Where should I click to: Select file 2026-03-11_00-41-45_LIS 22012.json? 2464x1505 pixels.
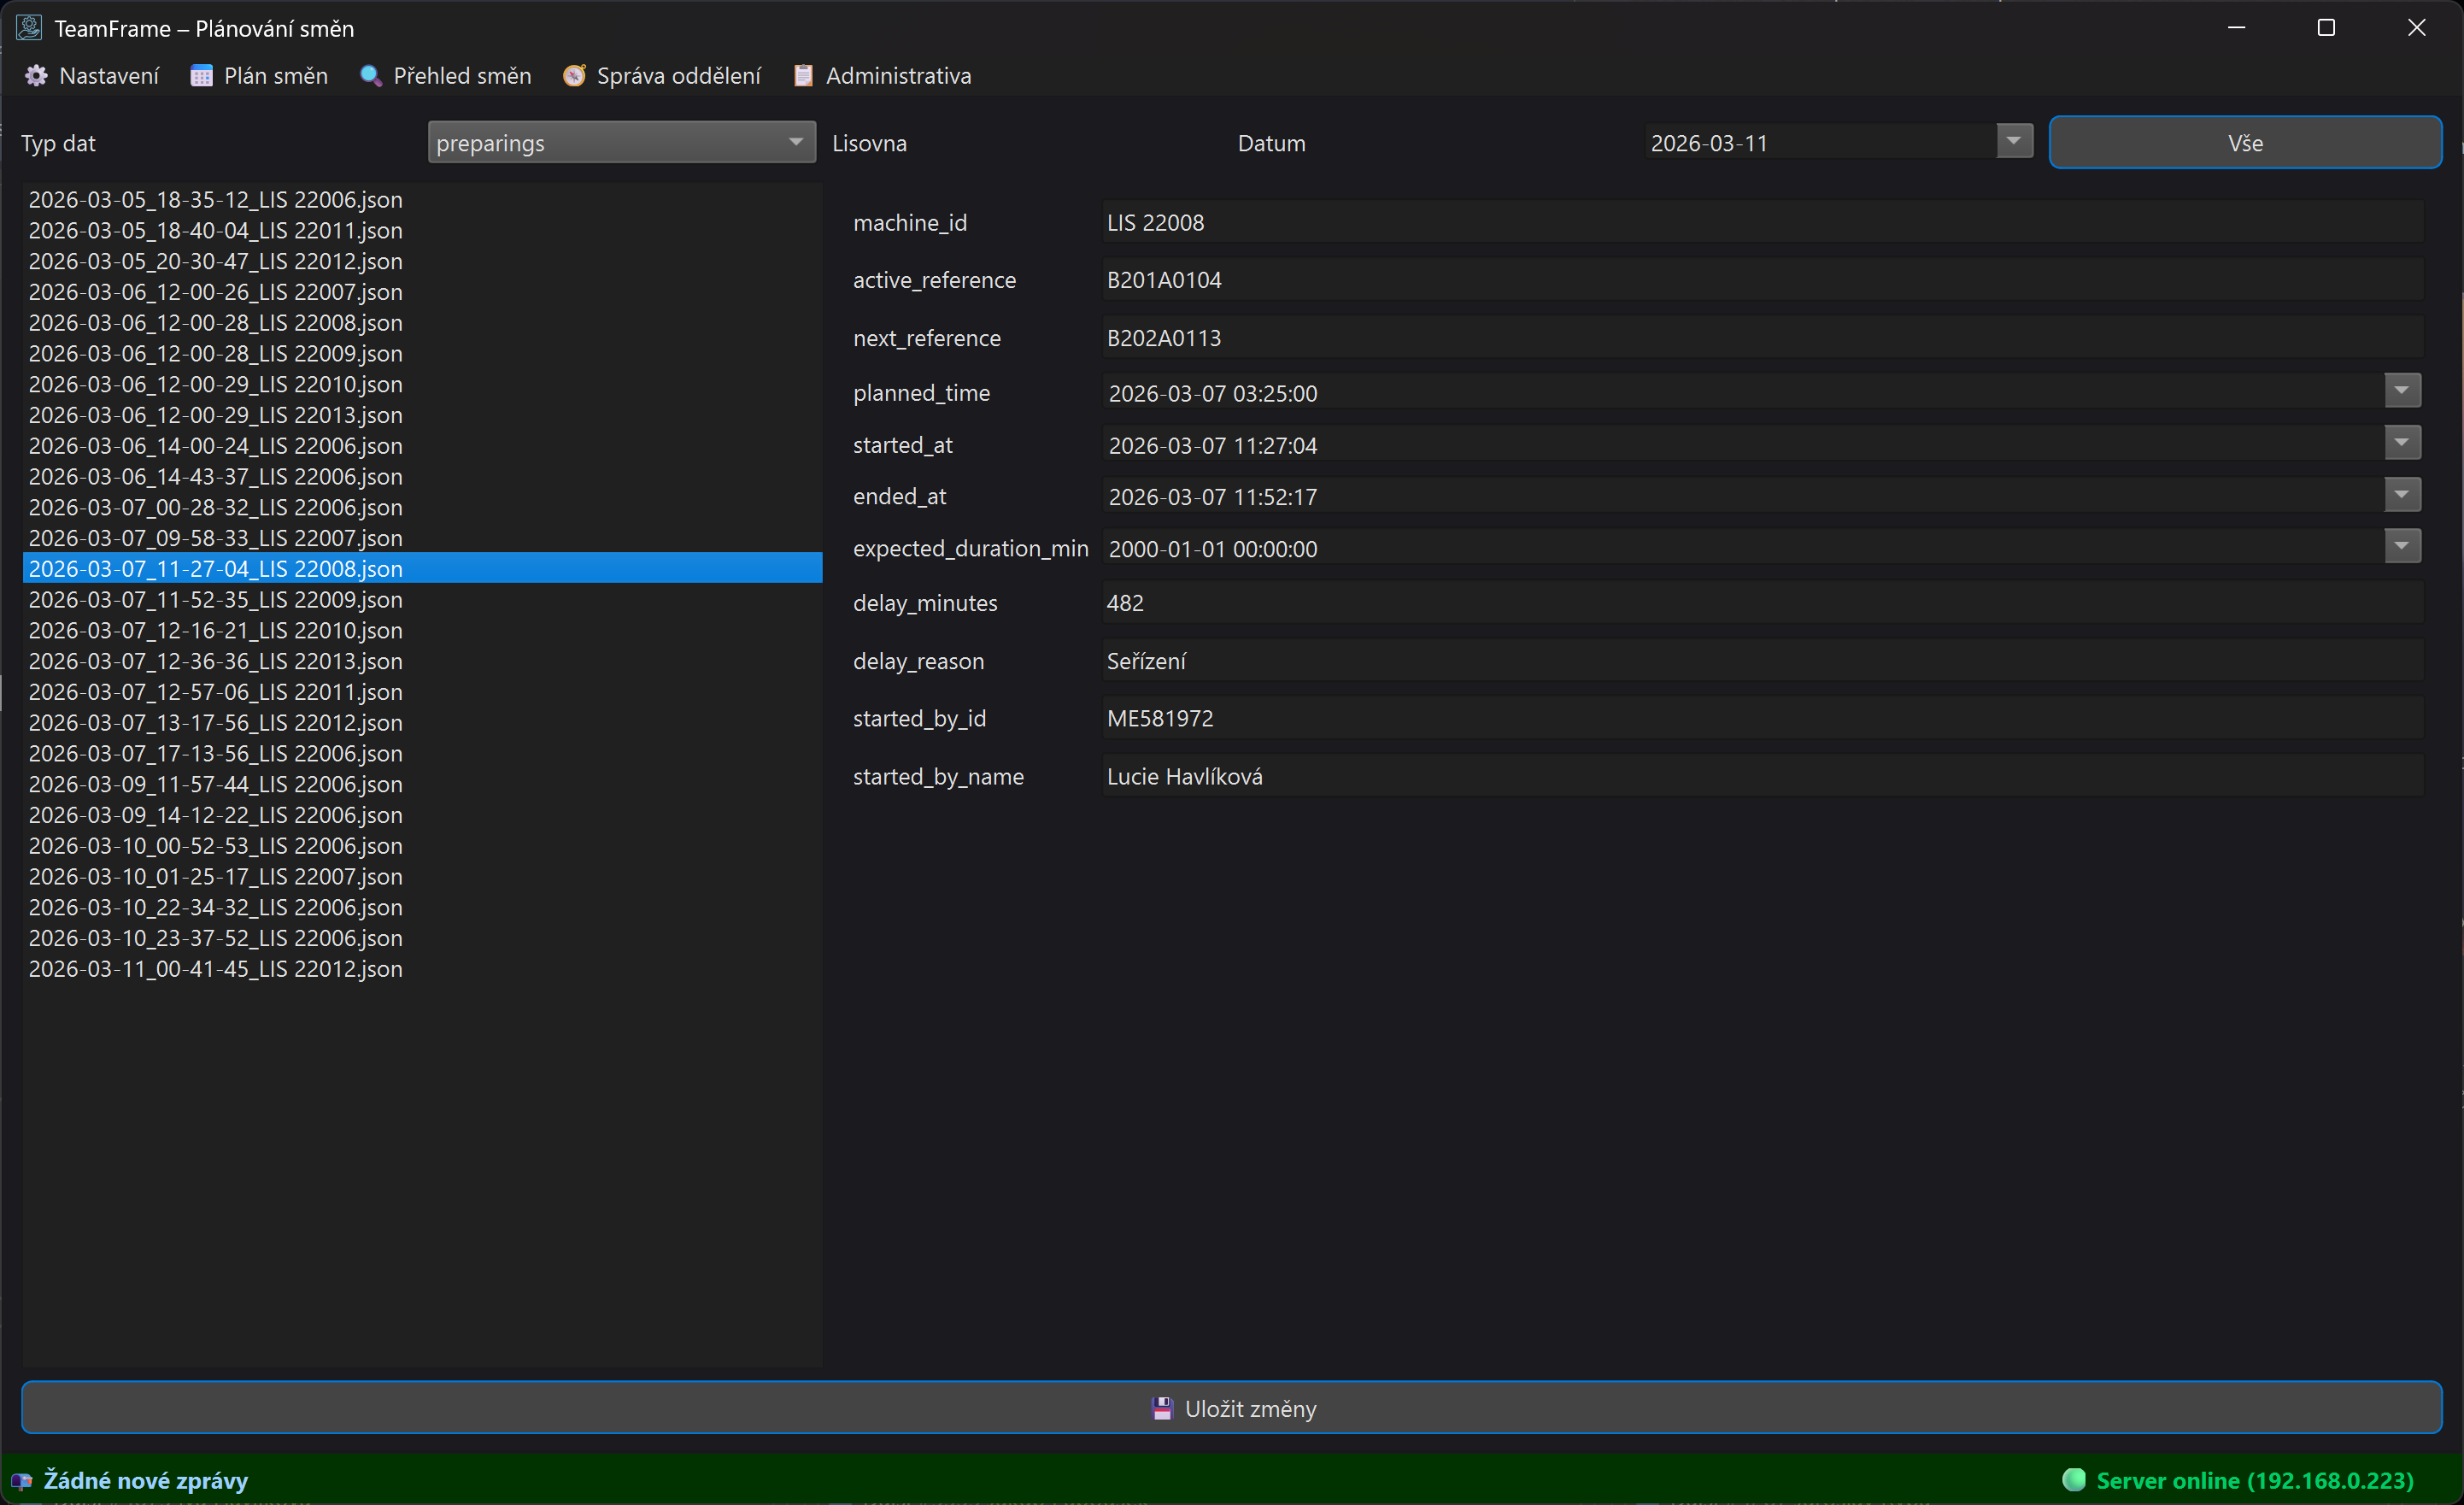click(216, 969)
